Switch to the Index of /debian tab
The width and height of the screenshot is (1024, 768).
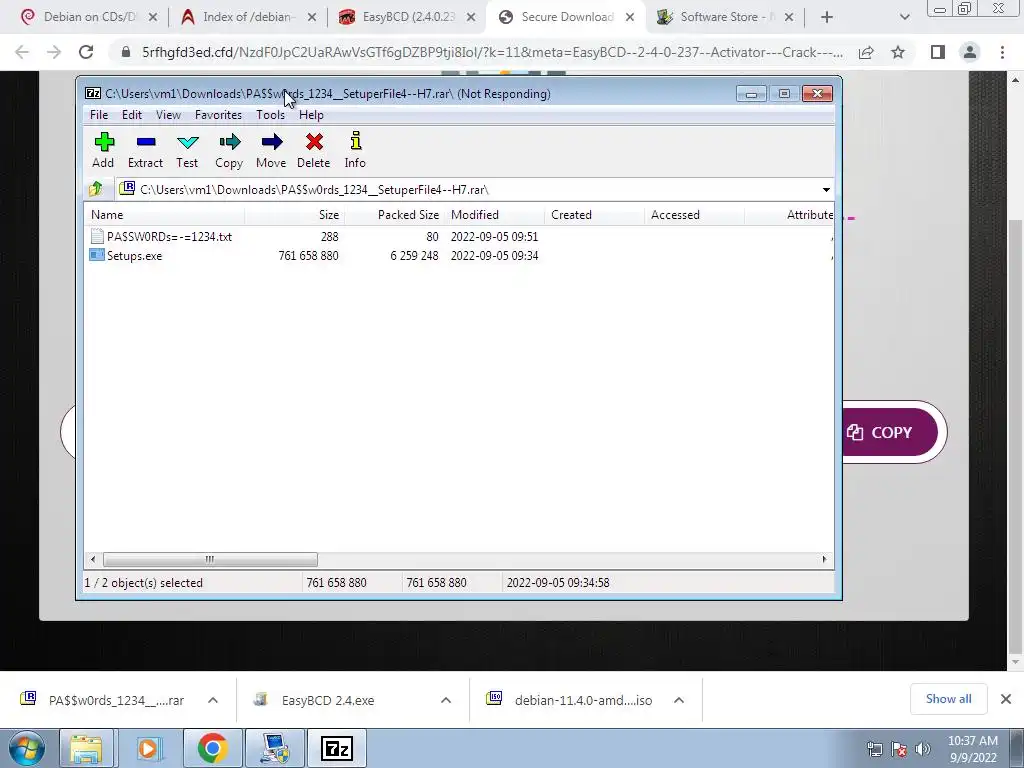point(247,17)
